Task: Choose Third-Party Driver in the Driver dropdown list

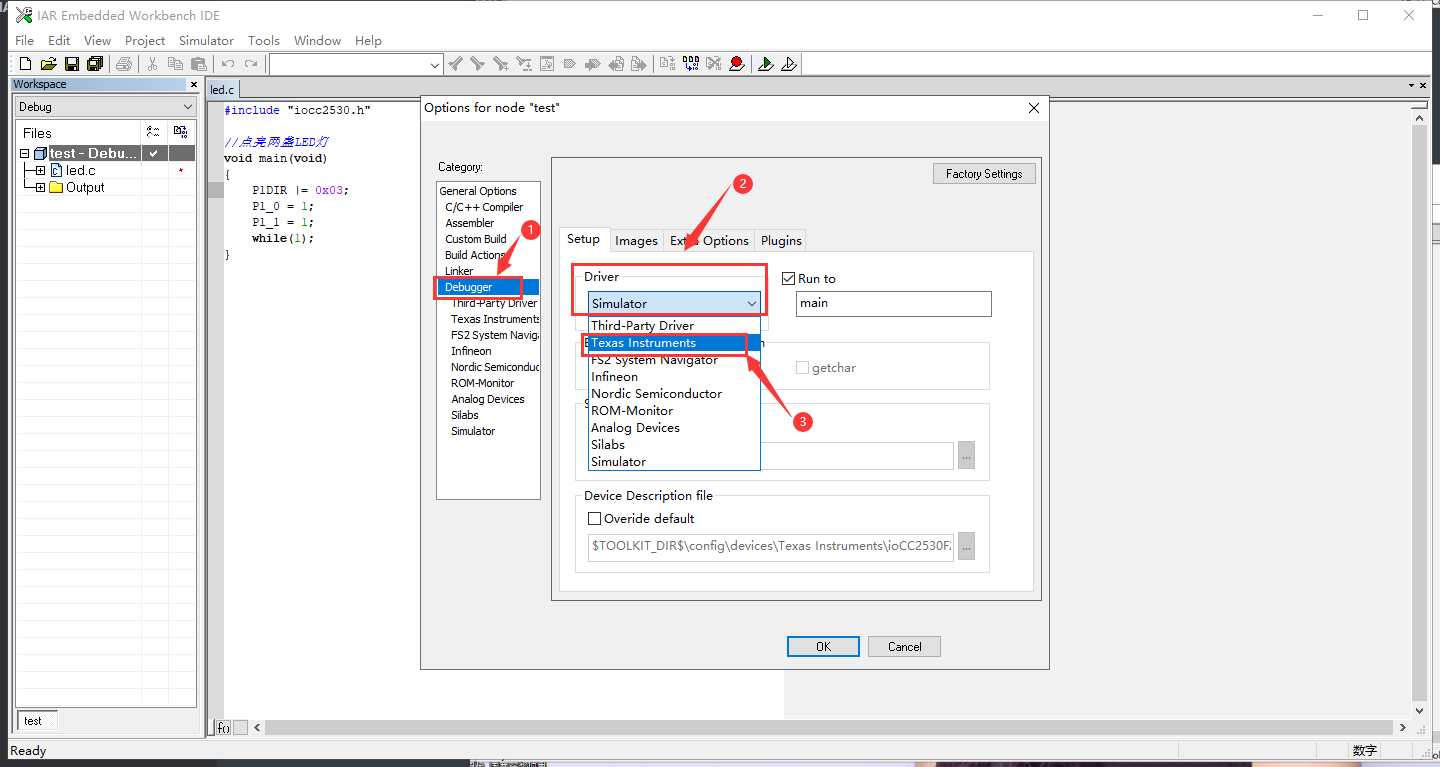Action: 674,326
